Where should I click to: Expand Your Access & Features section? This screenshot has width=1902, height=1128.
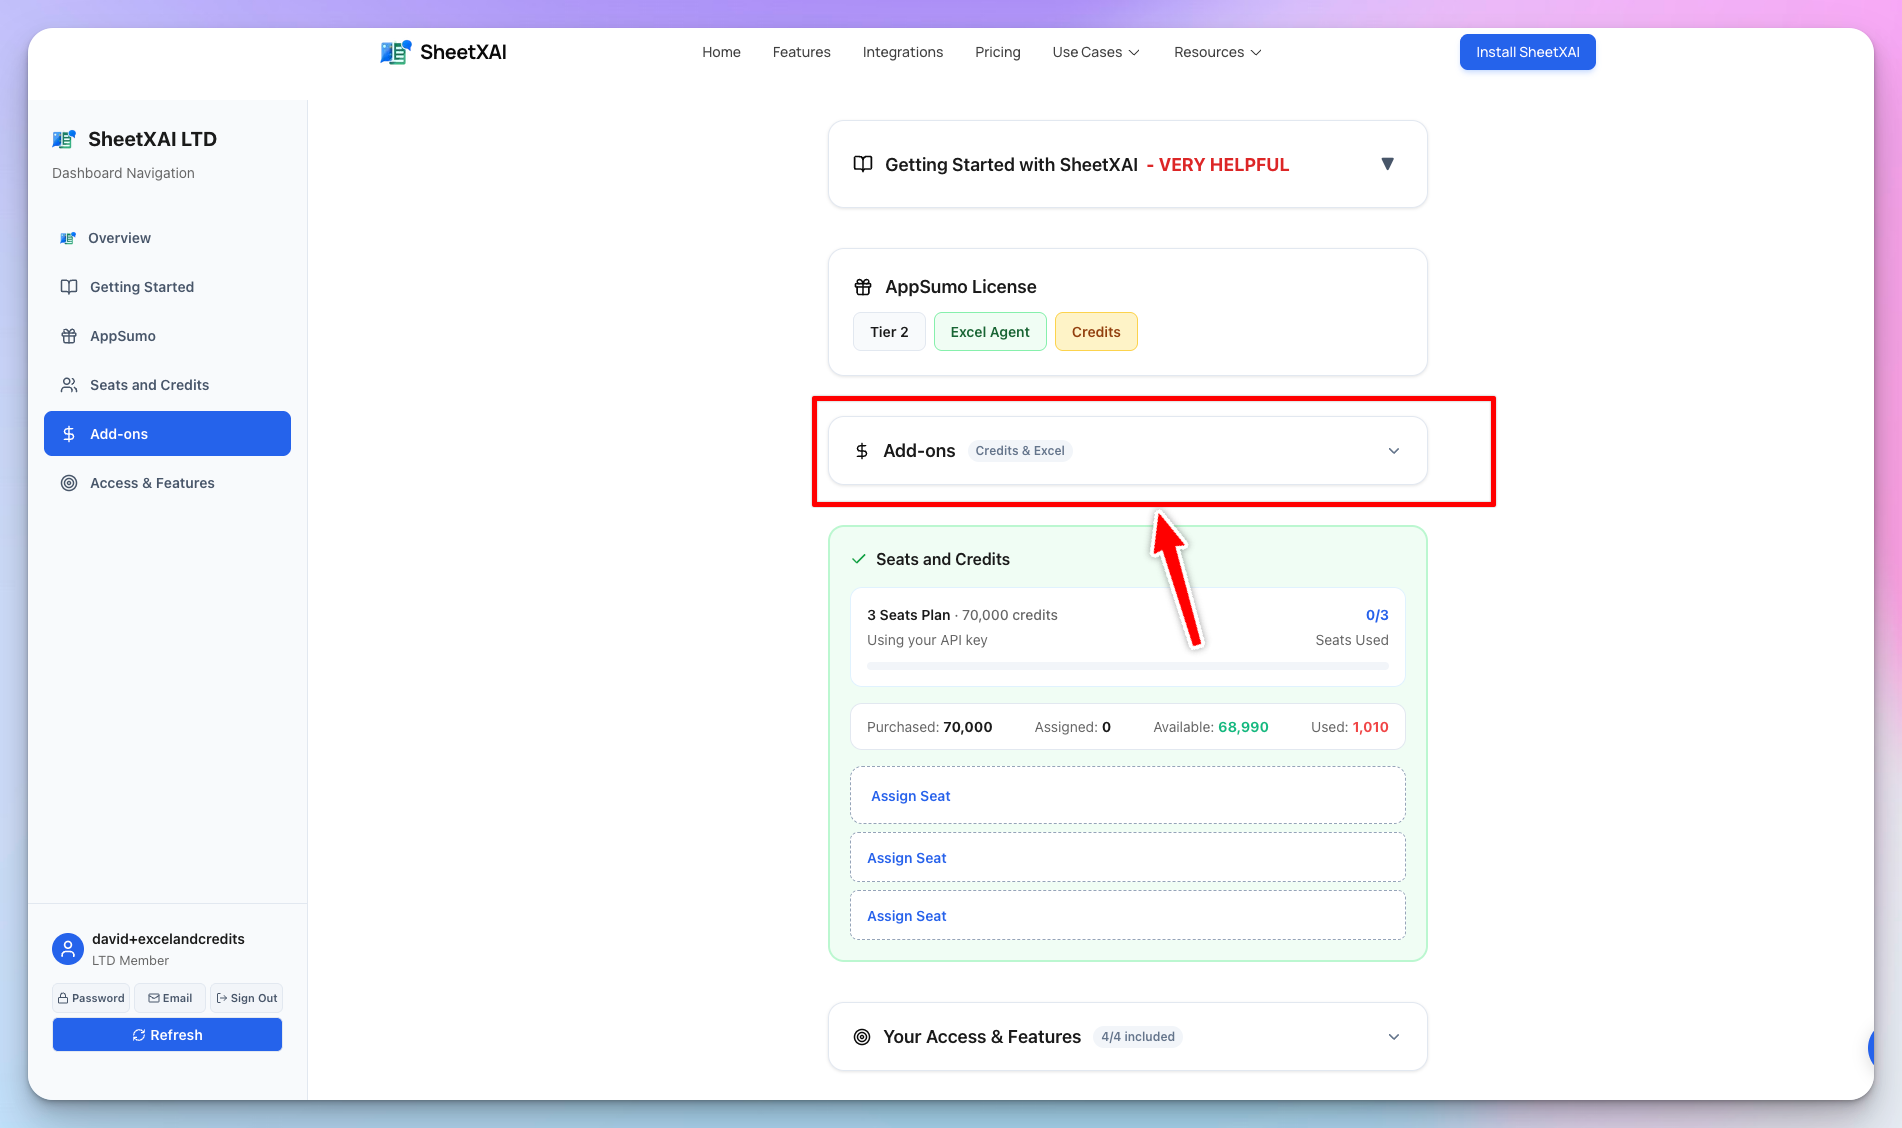(x=1394, y=1036)
